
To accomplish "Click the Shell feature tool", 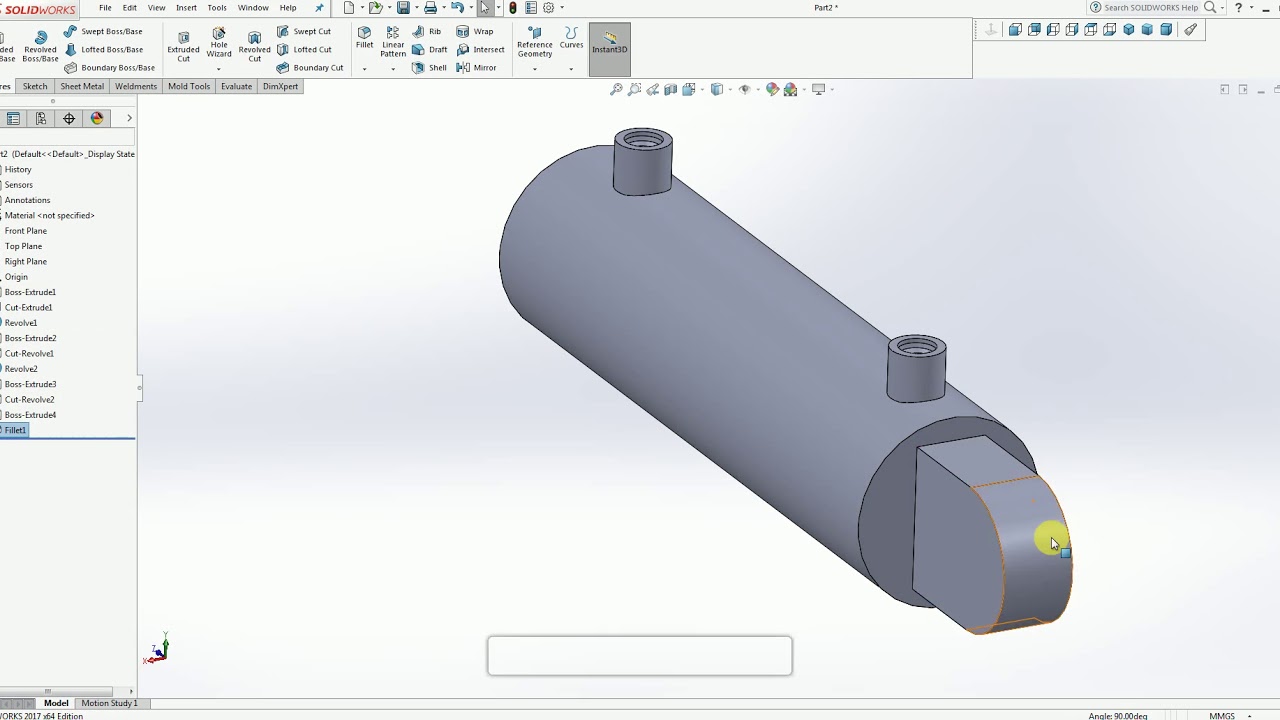I will pos(430,67).
